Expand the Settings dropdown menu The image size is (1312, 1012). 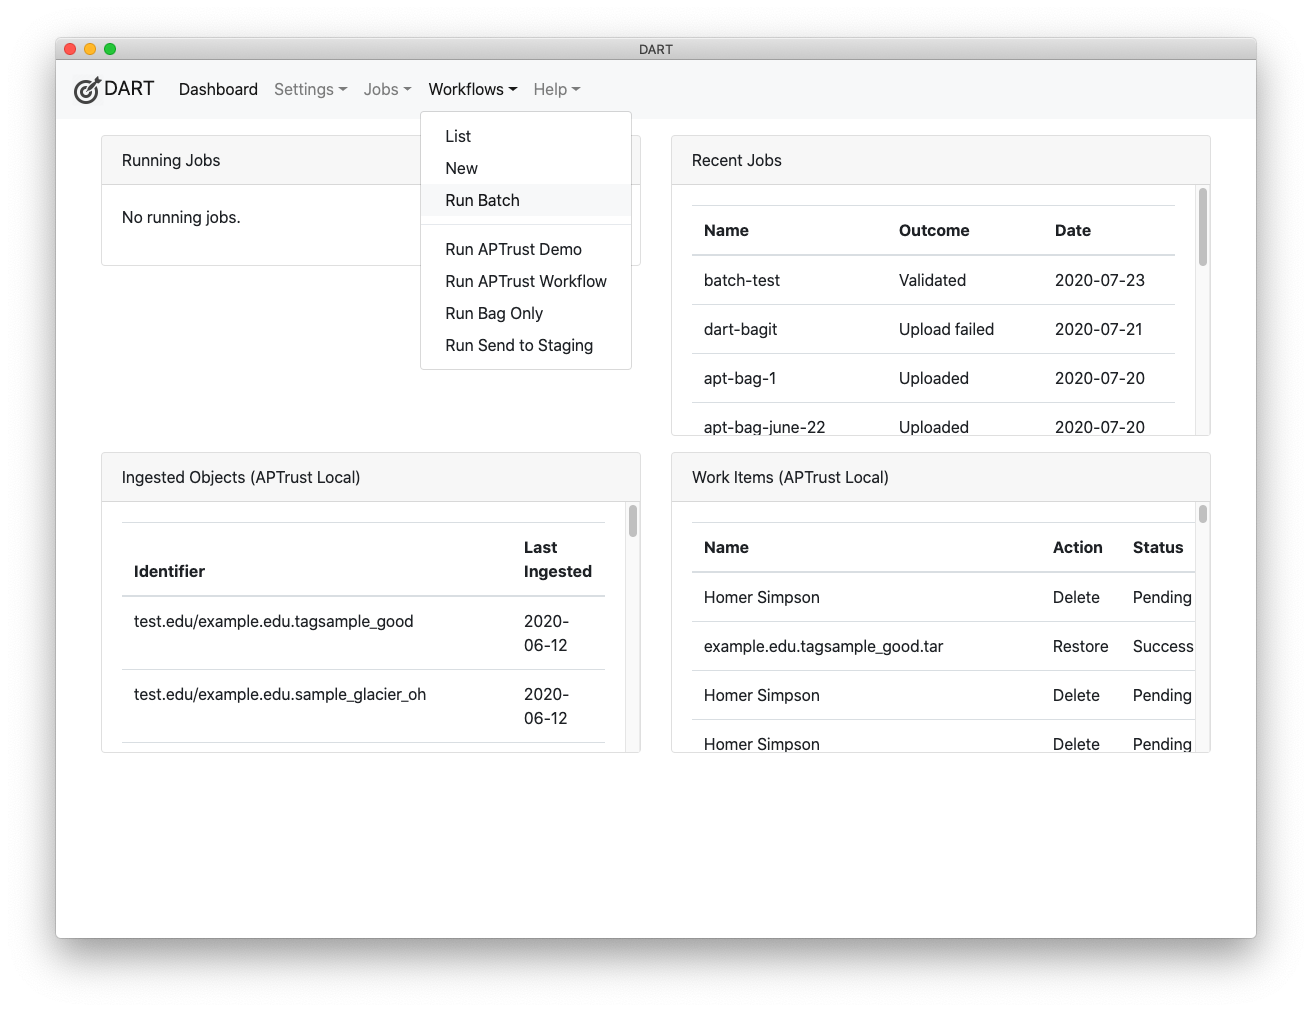[310, 89]
